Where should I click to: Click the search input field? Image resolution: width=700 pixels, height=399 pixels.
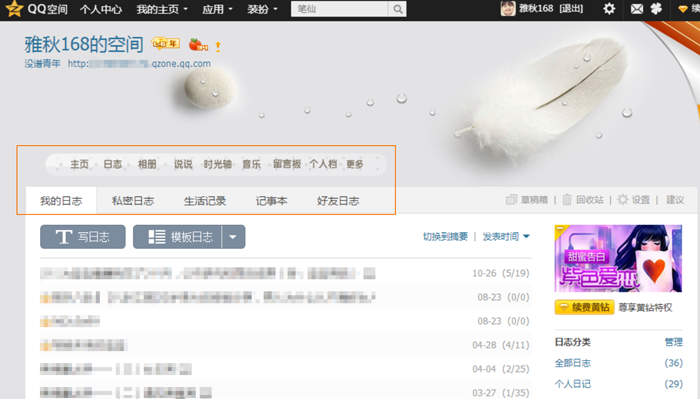[x=340, y=9]
